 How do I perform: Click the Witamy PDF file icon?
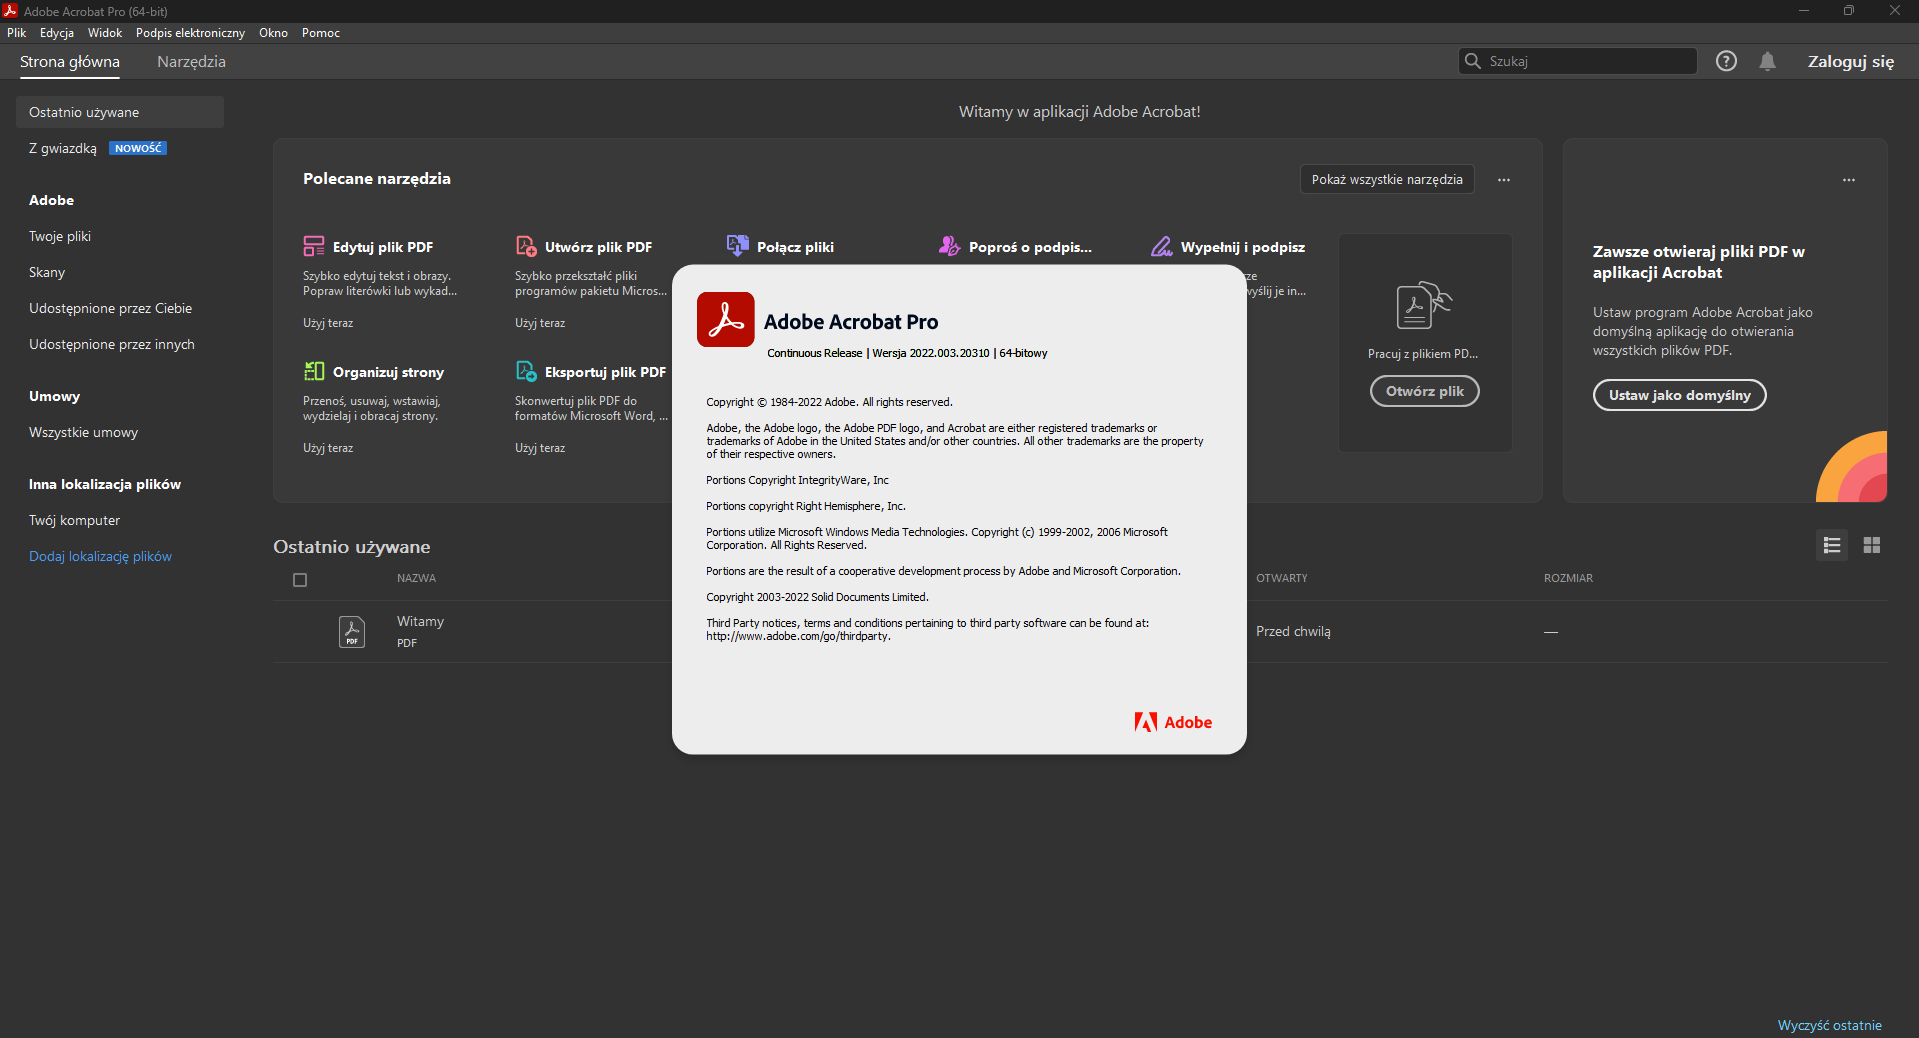point(352,632)
